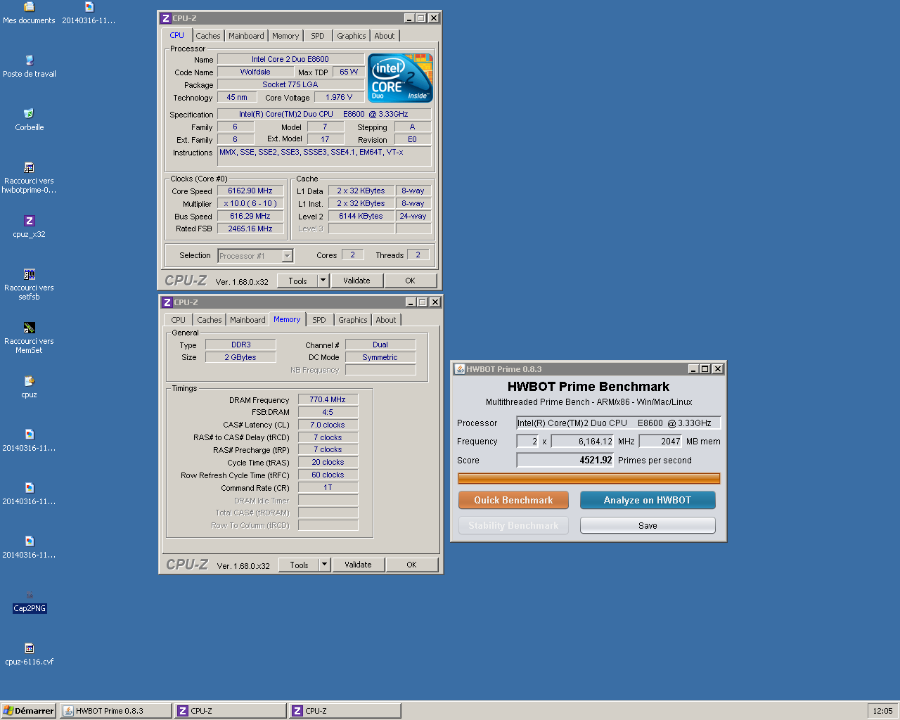Switch to CPU tab in lower CPU-Z window
Screen dimensions: 900x720
(x=179, y=320)
